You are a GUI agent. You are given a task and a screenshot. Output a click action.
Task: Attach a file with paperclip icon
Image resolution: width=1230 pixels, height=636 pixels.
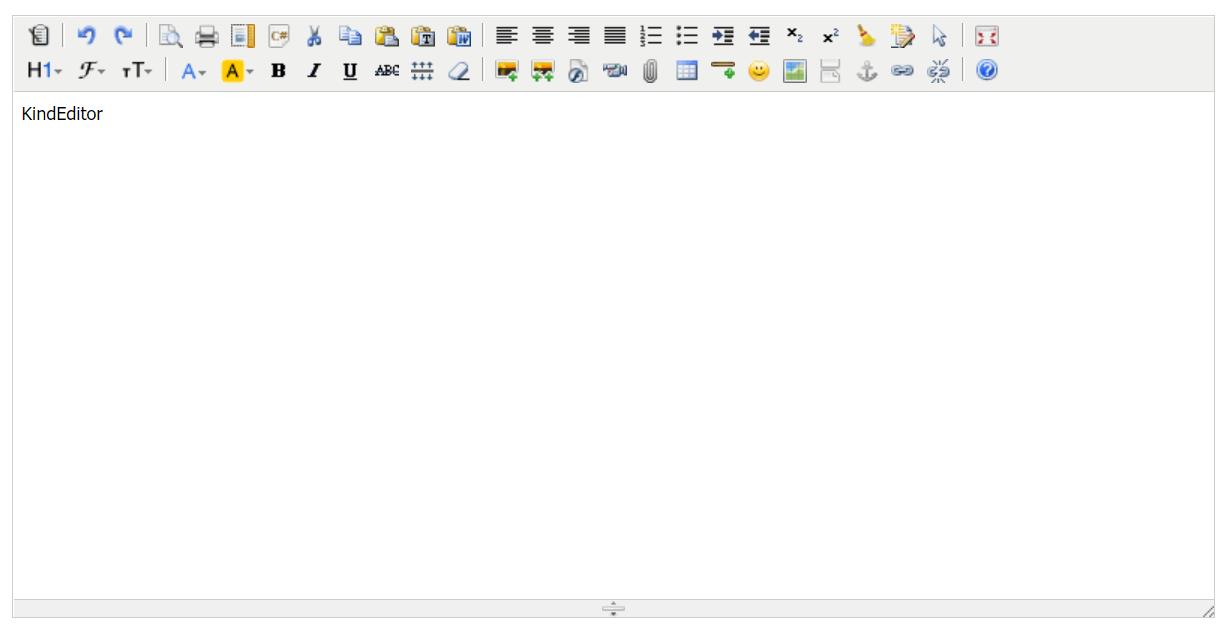tap(649, 71)
